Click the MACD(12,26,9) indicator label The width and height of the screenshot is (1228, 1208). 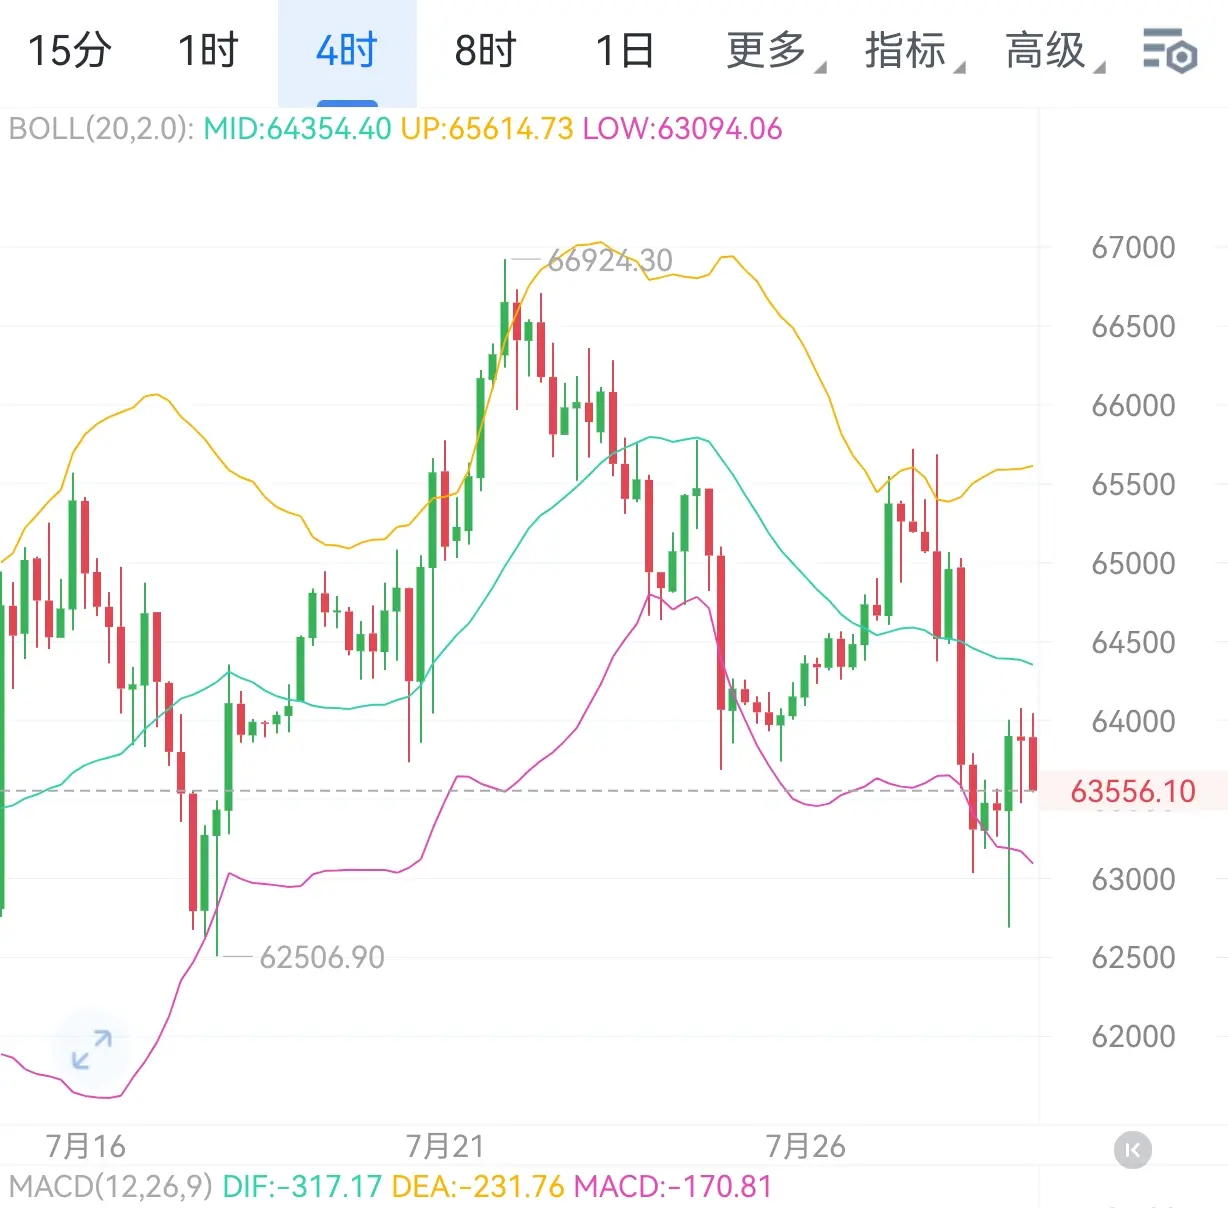(110, 1187)
